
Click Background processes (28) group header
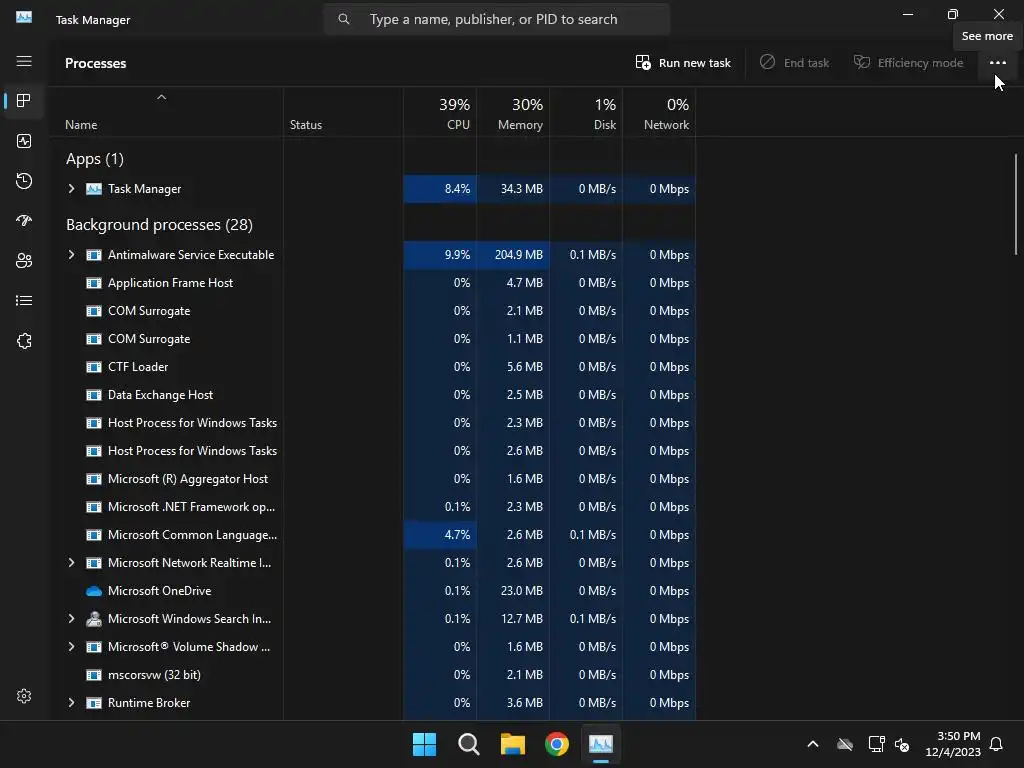click(159, 225)
